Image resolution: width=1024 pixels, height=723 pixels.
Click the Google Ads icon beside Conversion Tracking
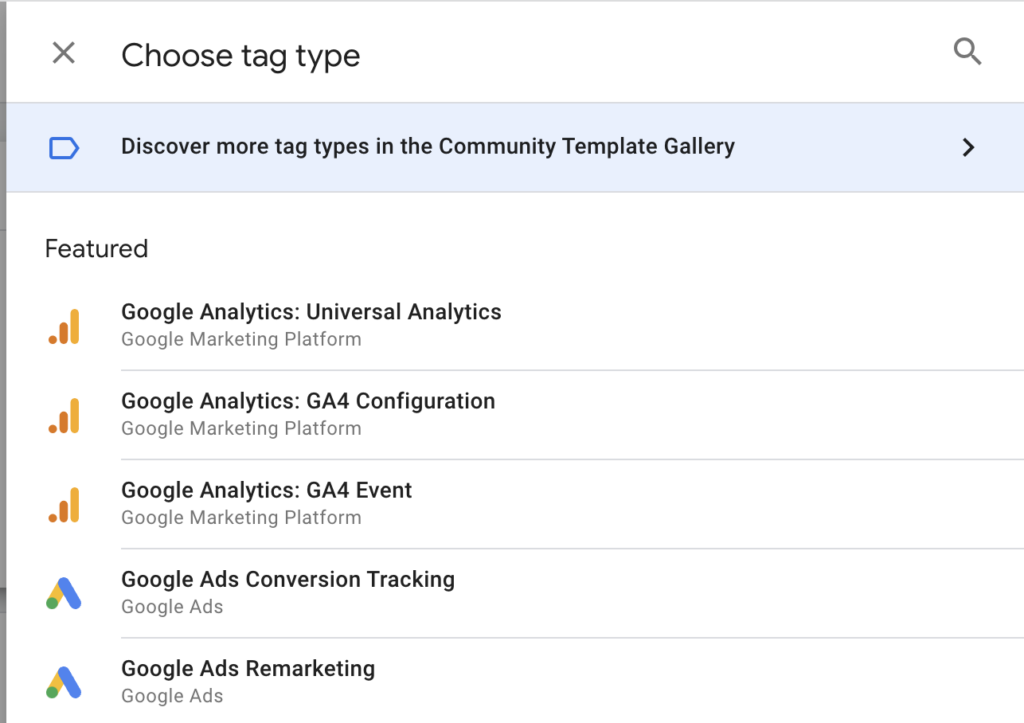tap(64, 592)
